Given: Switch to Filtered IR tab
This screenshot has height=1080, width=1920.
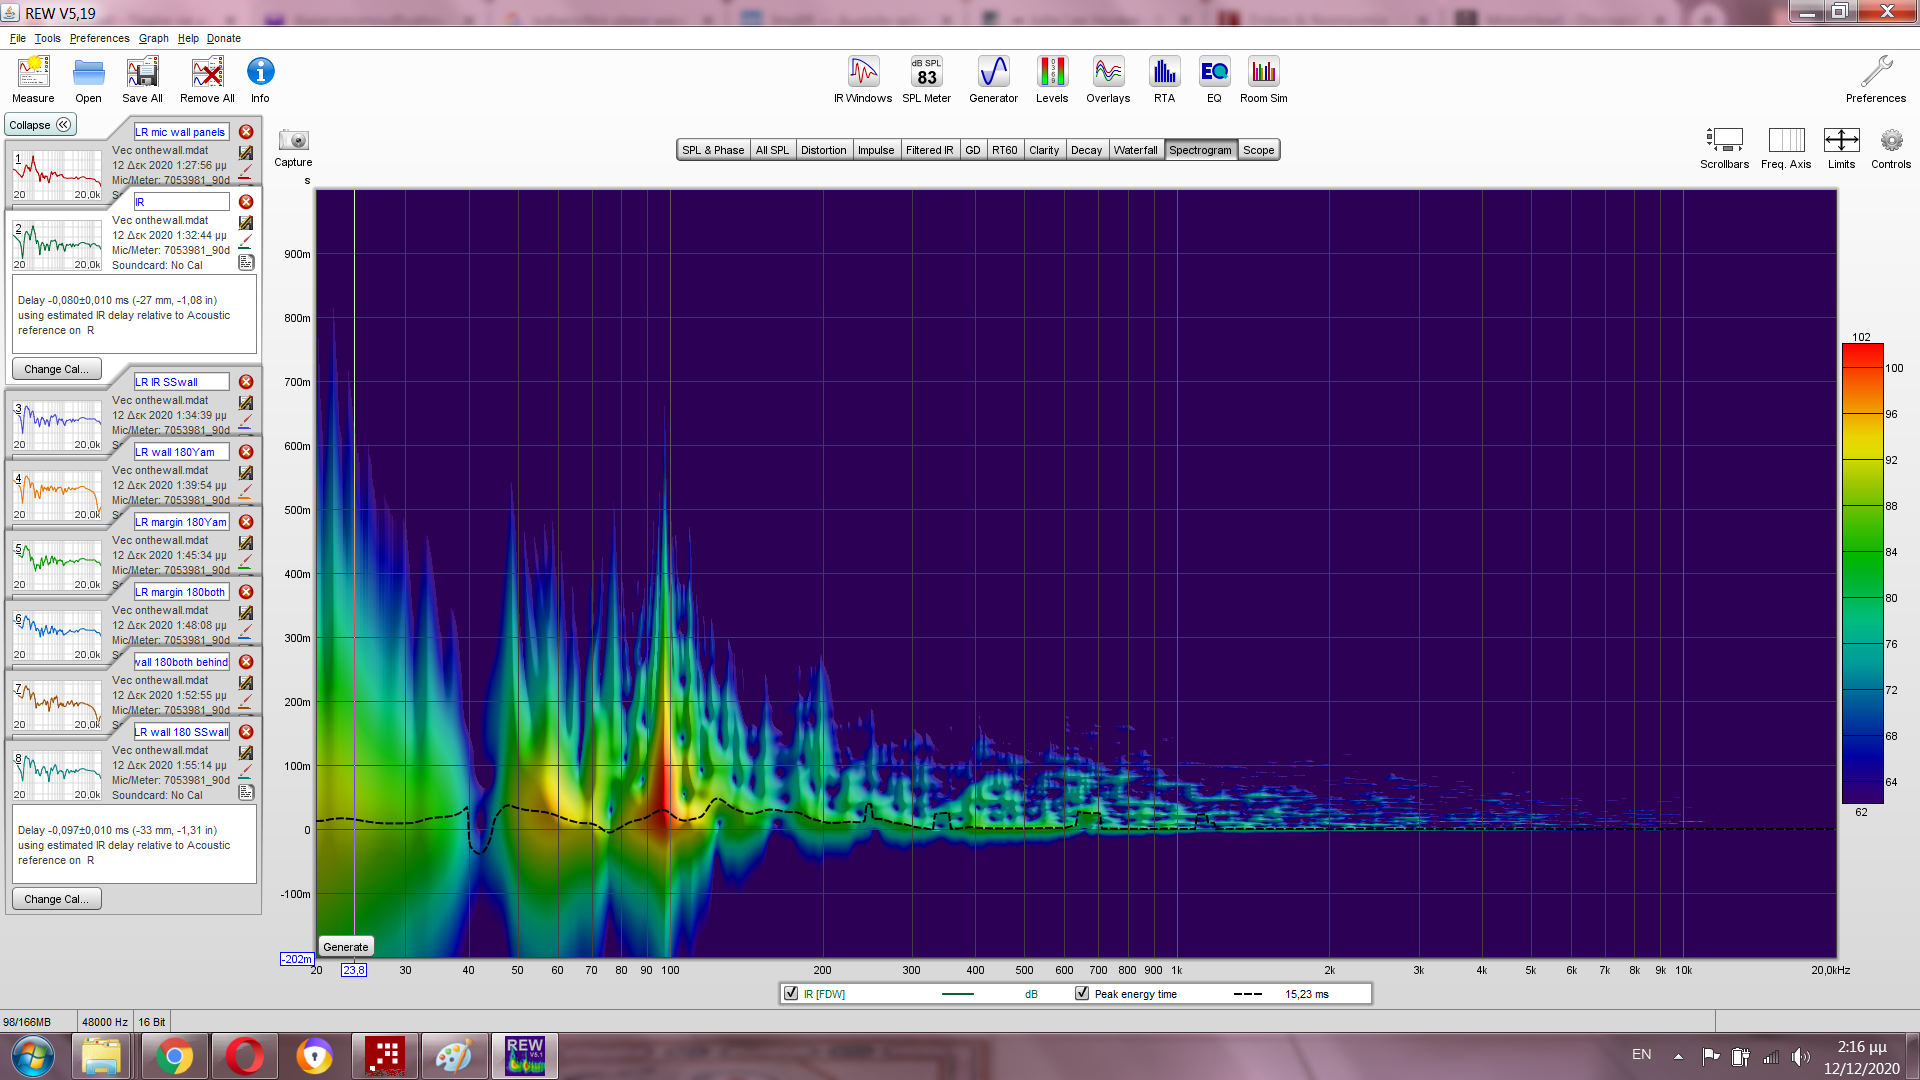Looking at the screenshot, I should tap(929, 150).
